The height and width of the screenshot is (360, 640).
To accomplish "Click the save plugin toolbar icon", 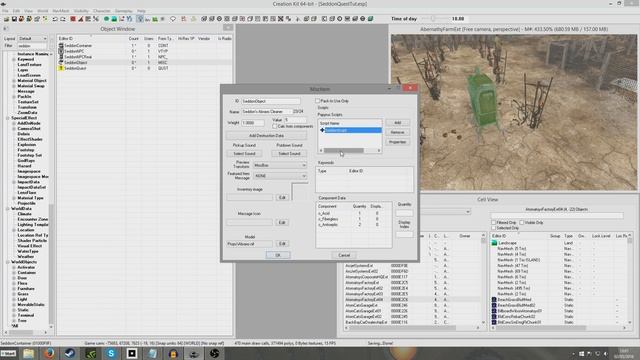I will point(14,19).
